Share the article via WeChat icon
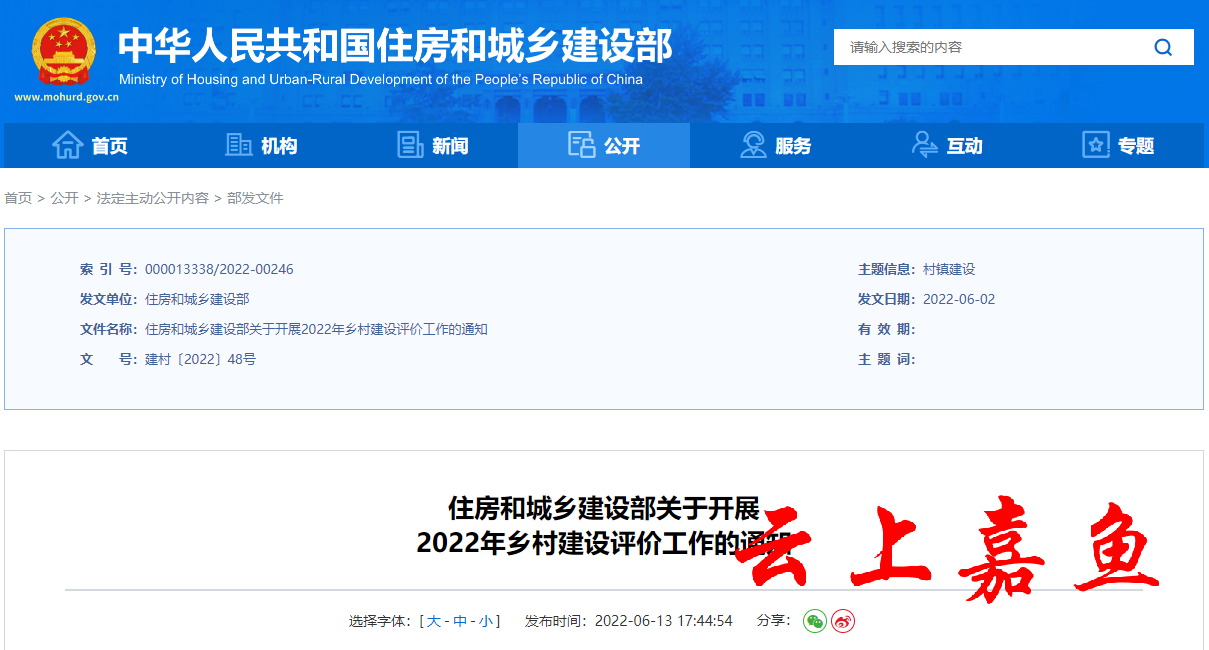Screen dimensions: 1209x650 [x=815, y=621]
